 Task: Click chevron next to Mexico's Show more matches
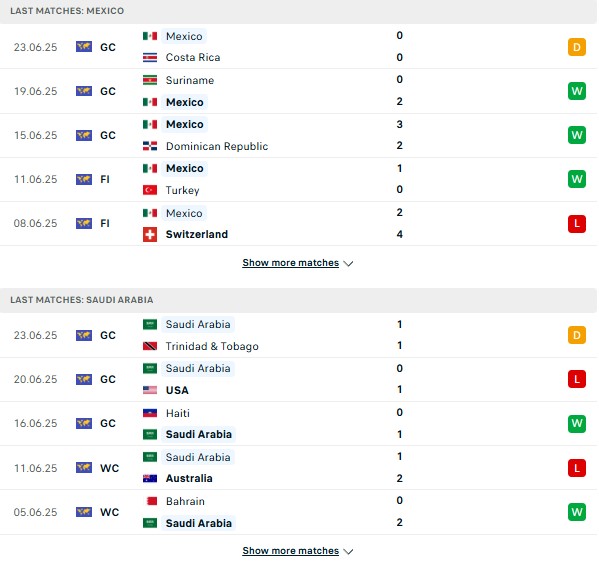348,264
